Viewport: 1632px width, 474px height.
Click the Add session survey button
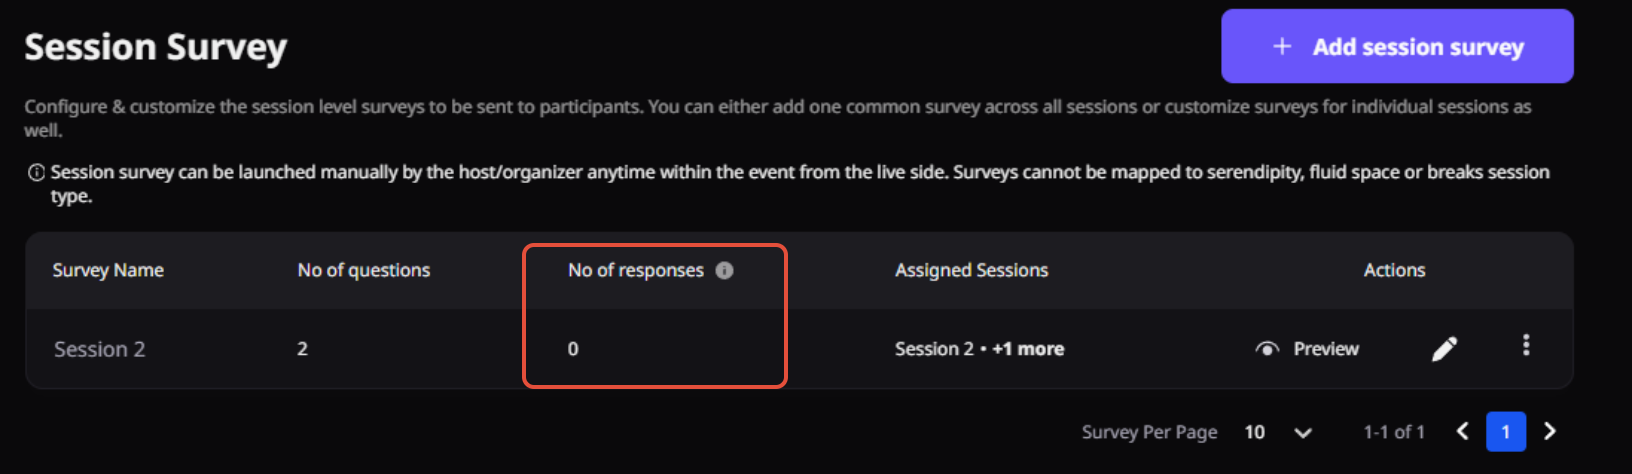coord(1397,47)
